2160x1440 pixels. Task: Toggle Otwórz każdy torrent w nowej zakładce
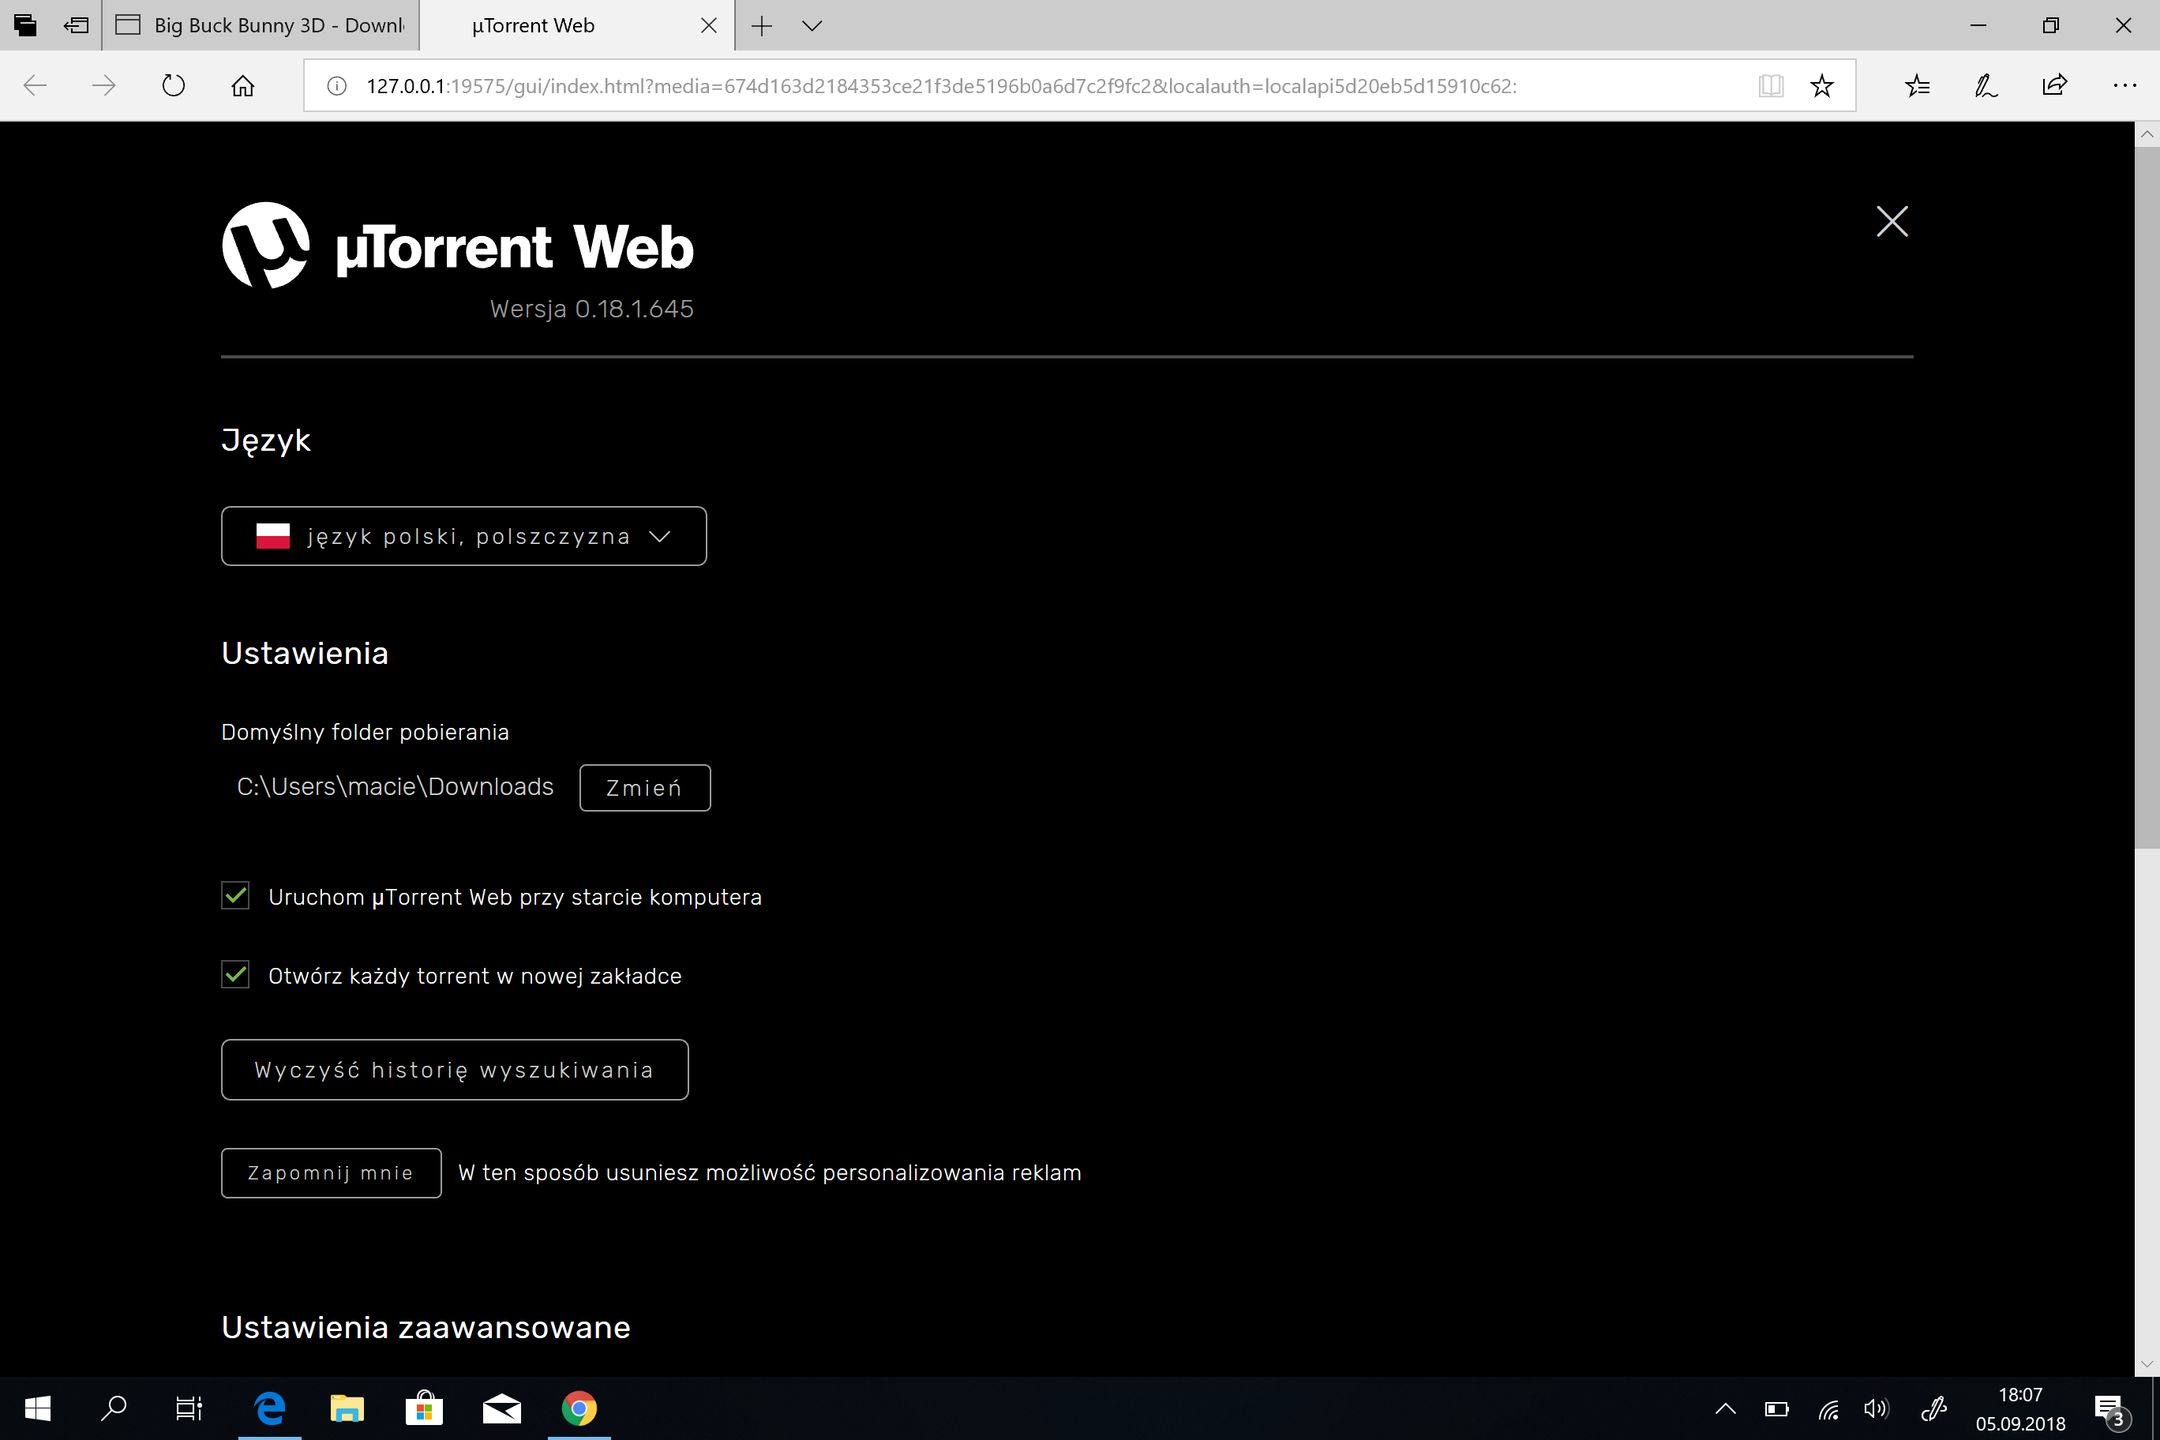click(236, 975)
